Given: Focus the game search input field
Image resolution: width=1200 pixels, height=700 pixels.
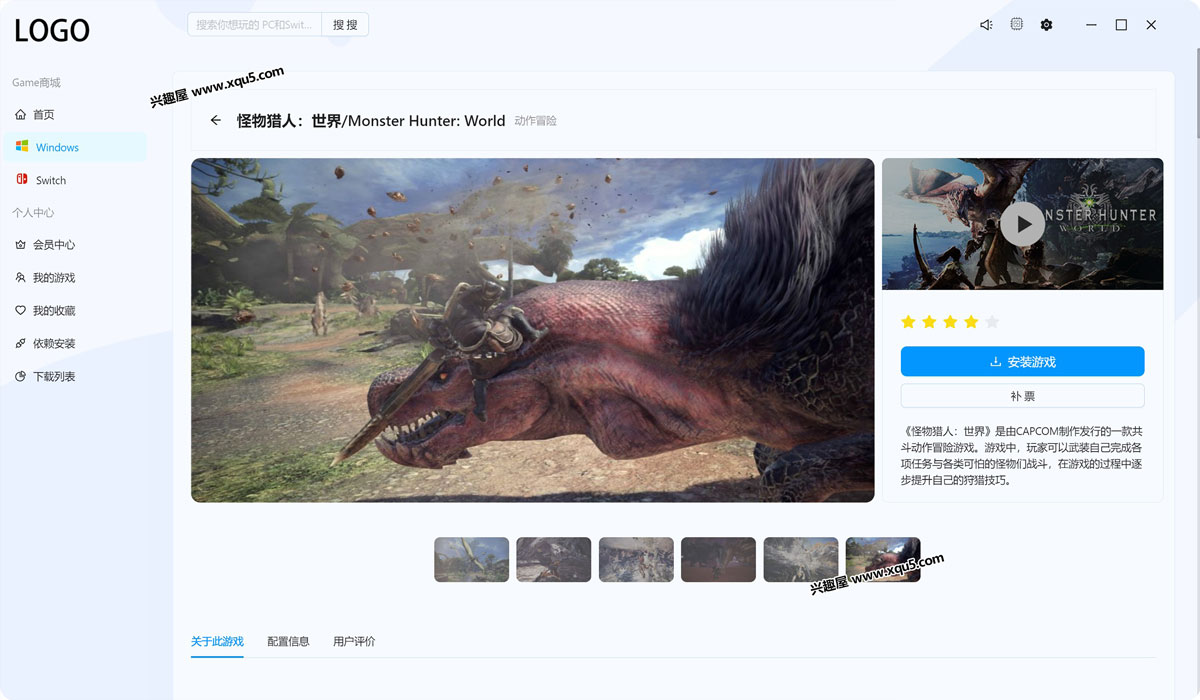Looking at the screenshot, I should (255, 25).
